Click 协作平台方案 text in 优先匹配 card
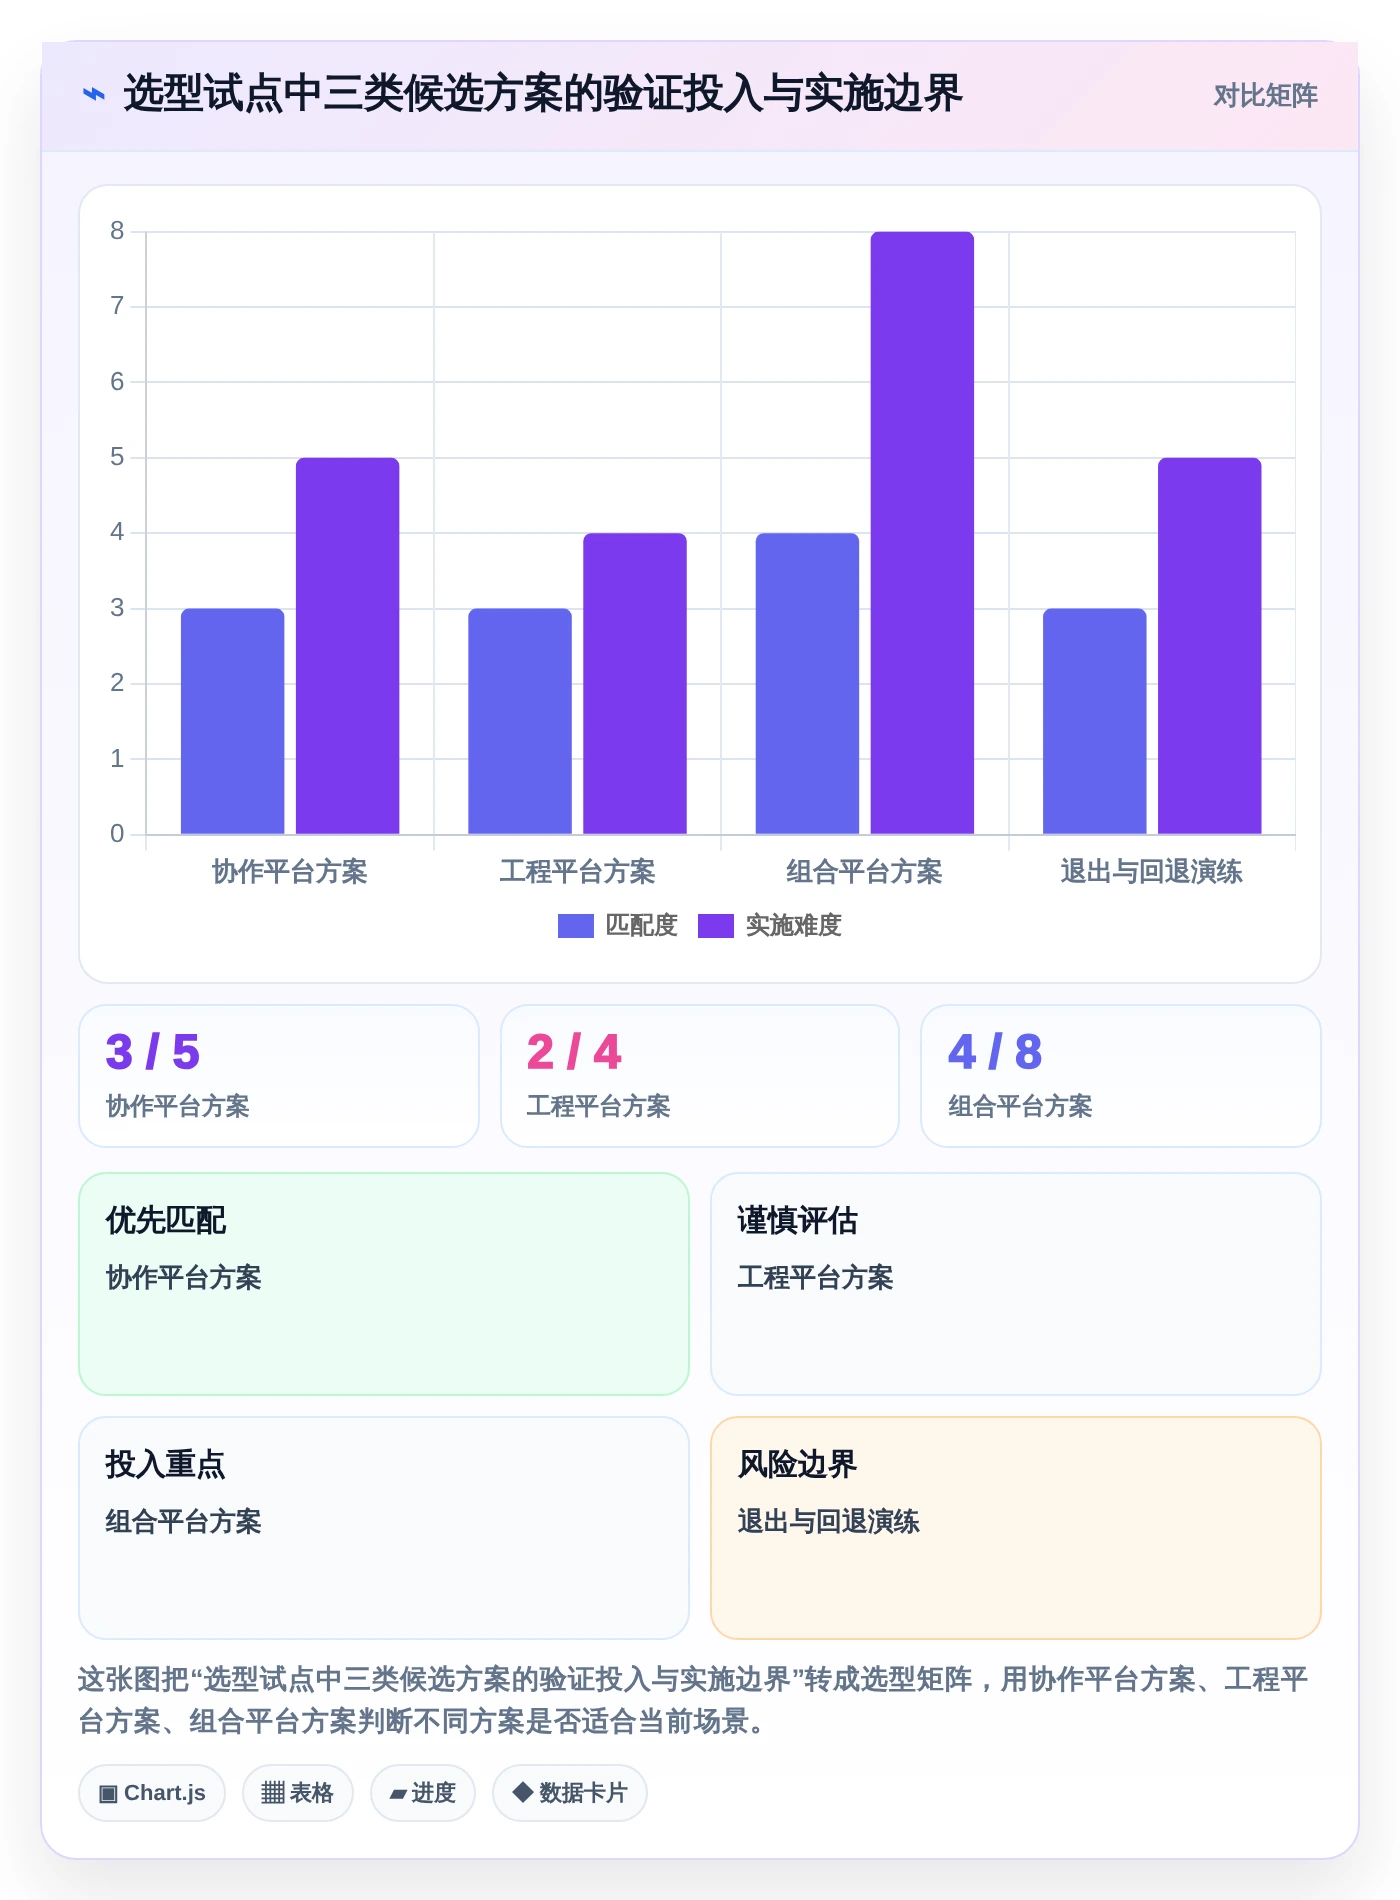1400x1900 pixels. 184,1277
